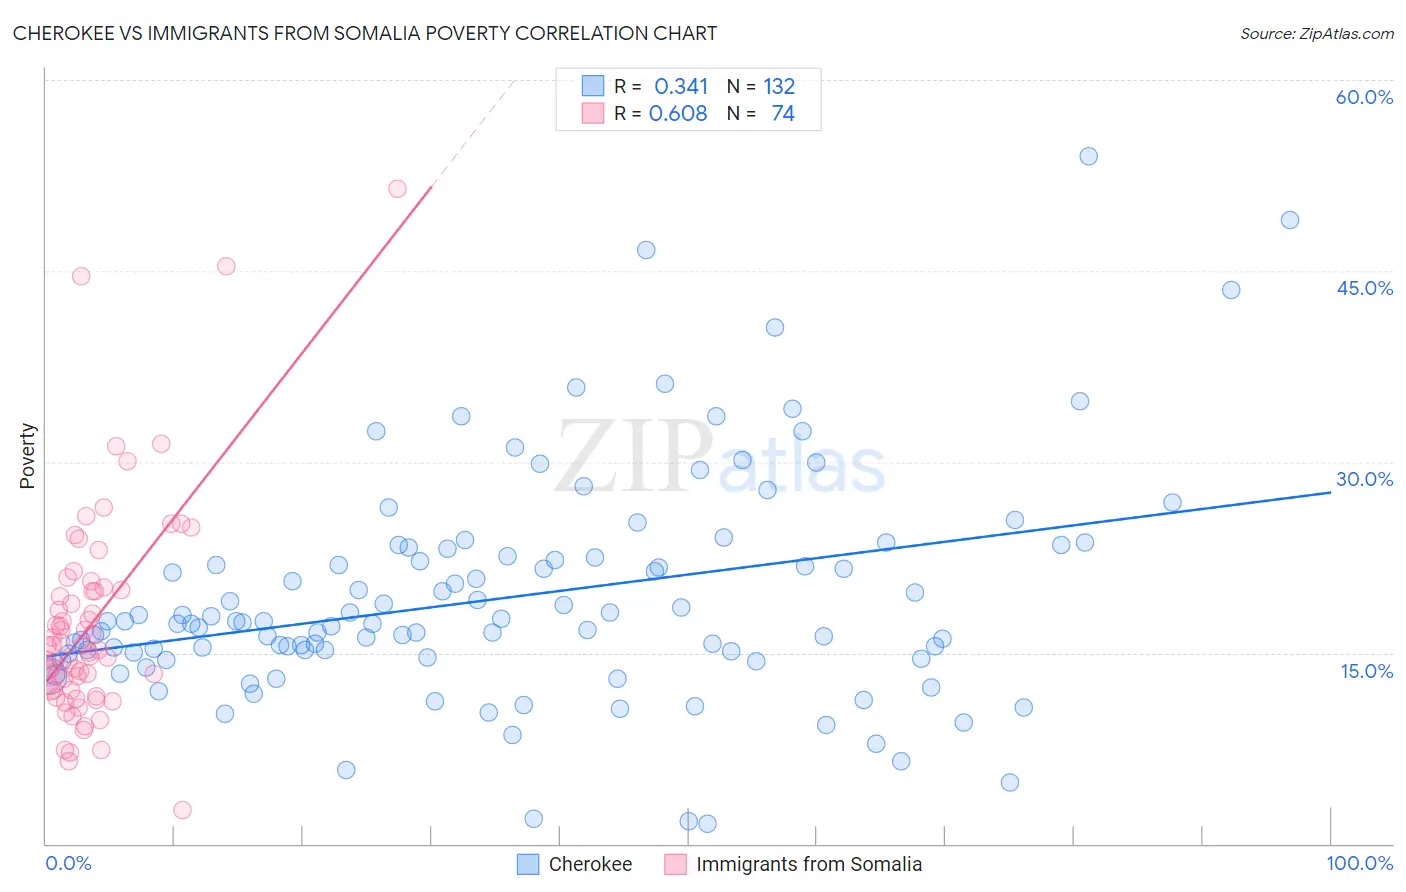The width and height of the screenshot is (1406, 892).
Task: Toggle the Cherokee series label in legend
Action: 590,864
